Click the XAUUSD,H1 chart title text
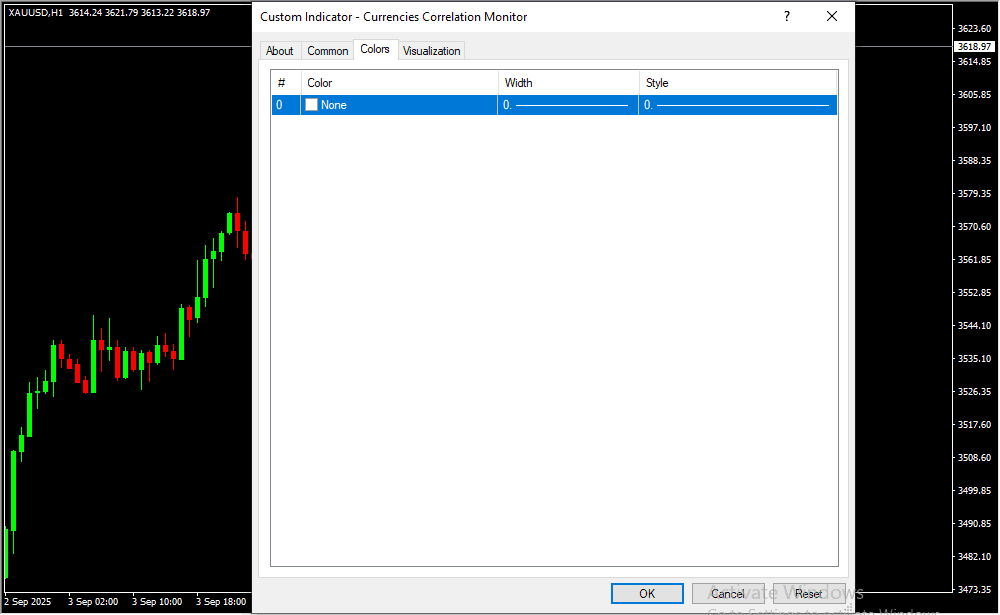The image size is (1000, 615). [x=36, y=12]
